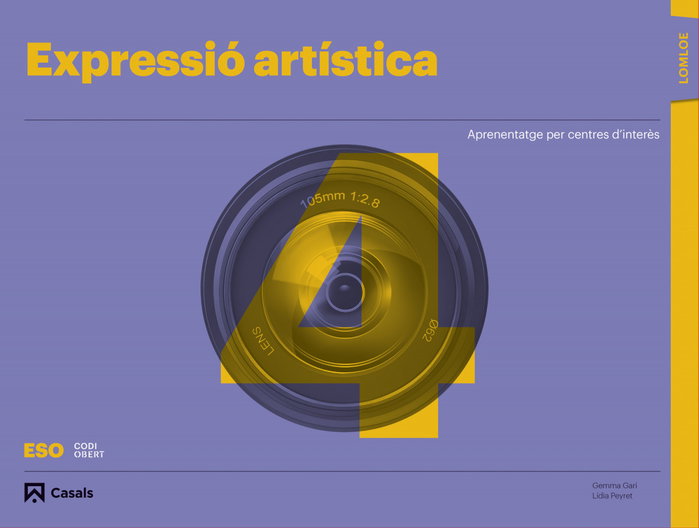Click the LENS text on lens ring
This screenshot has height=528, width=699.
[263, 342]
